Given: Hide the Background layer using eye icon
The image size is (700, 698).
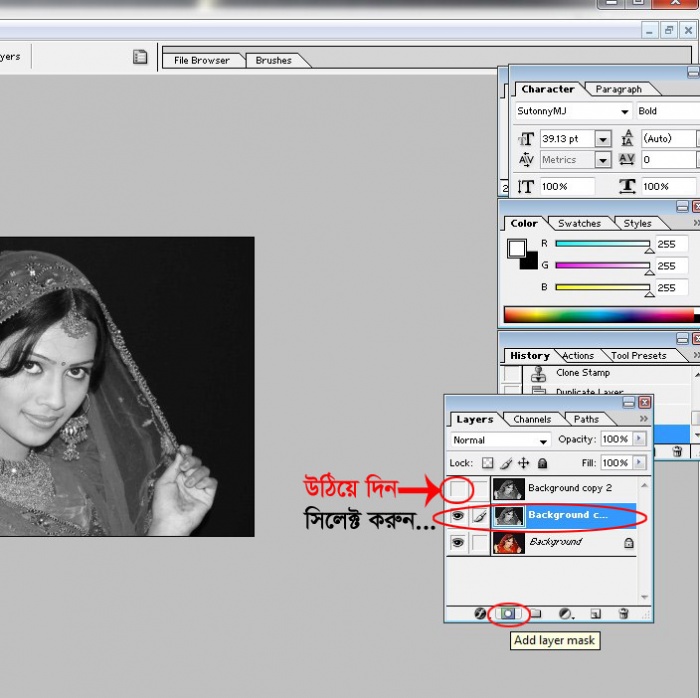Looking at the screenshot, I should [x=458, y=542].
